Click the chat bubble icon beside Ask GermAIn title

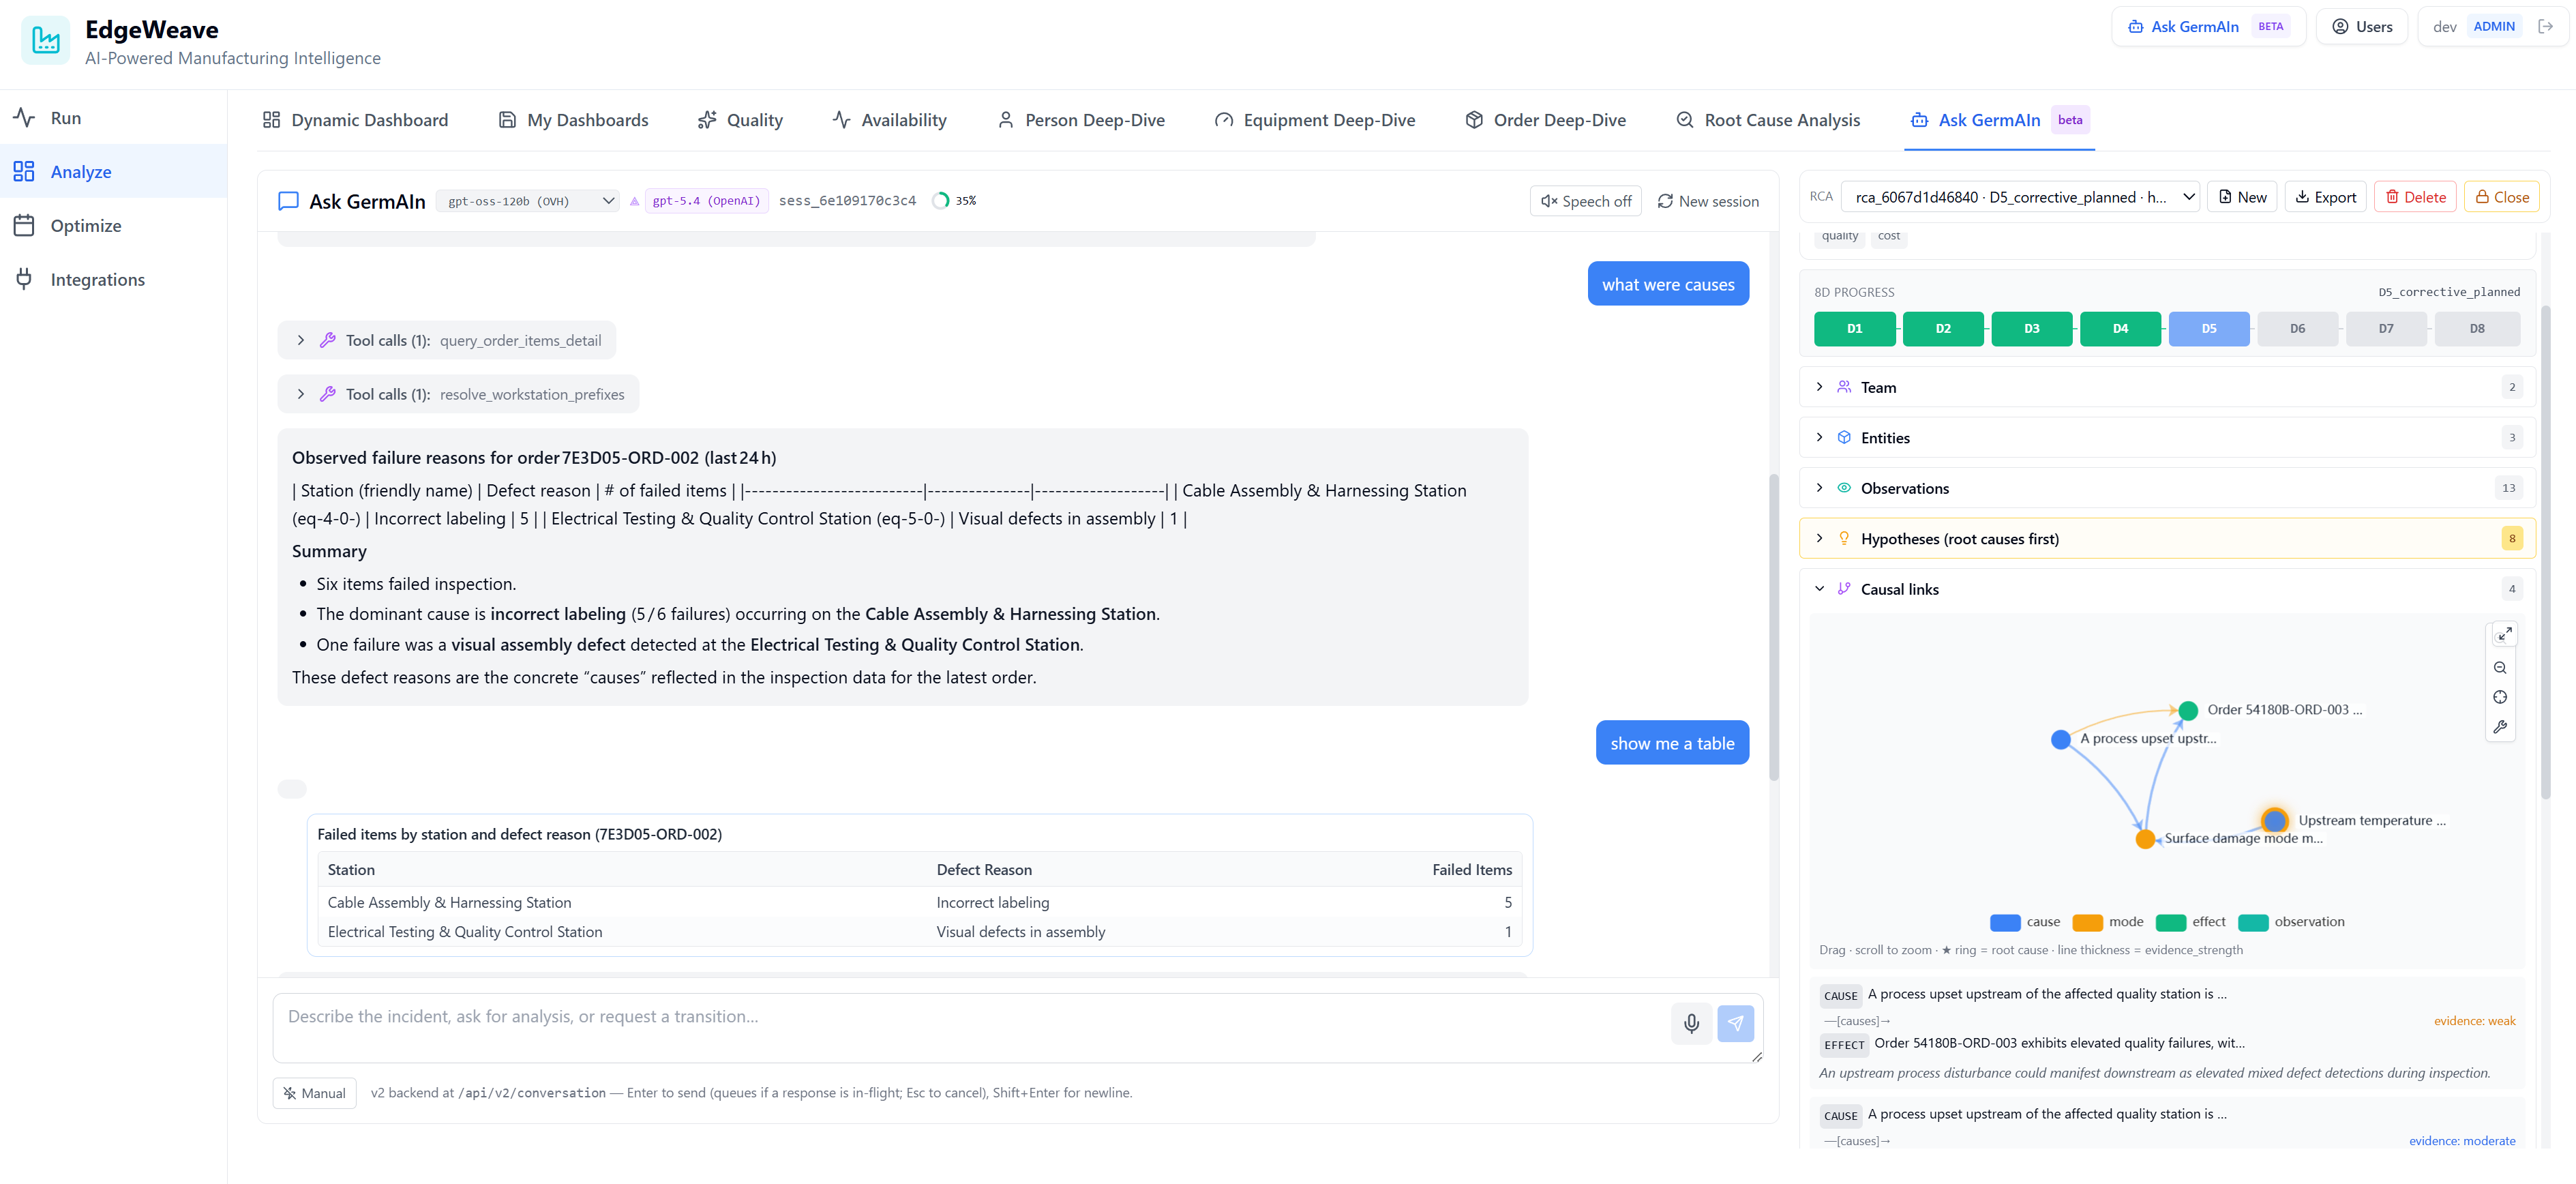[x=288, y=201]
